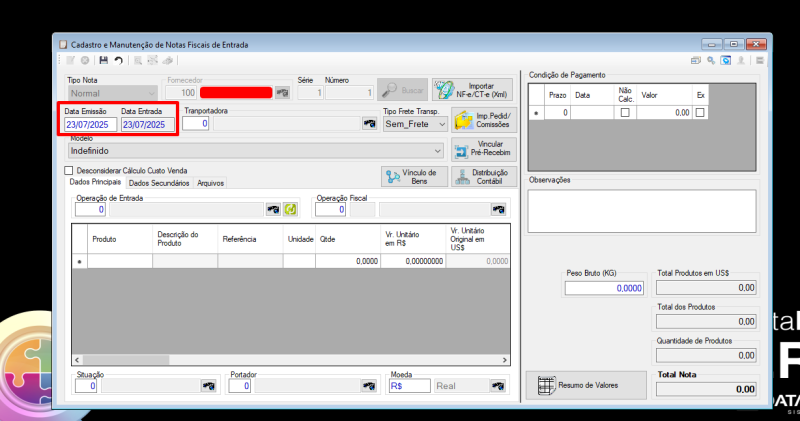Click the Undo arrow toolbar icon
This screenshot has width=800, height=421.
(x=118, y=61)
